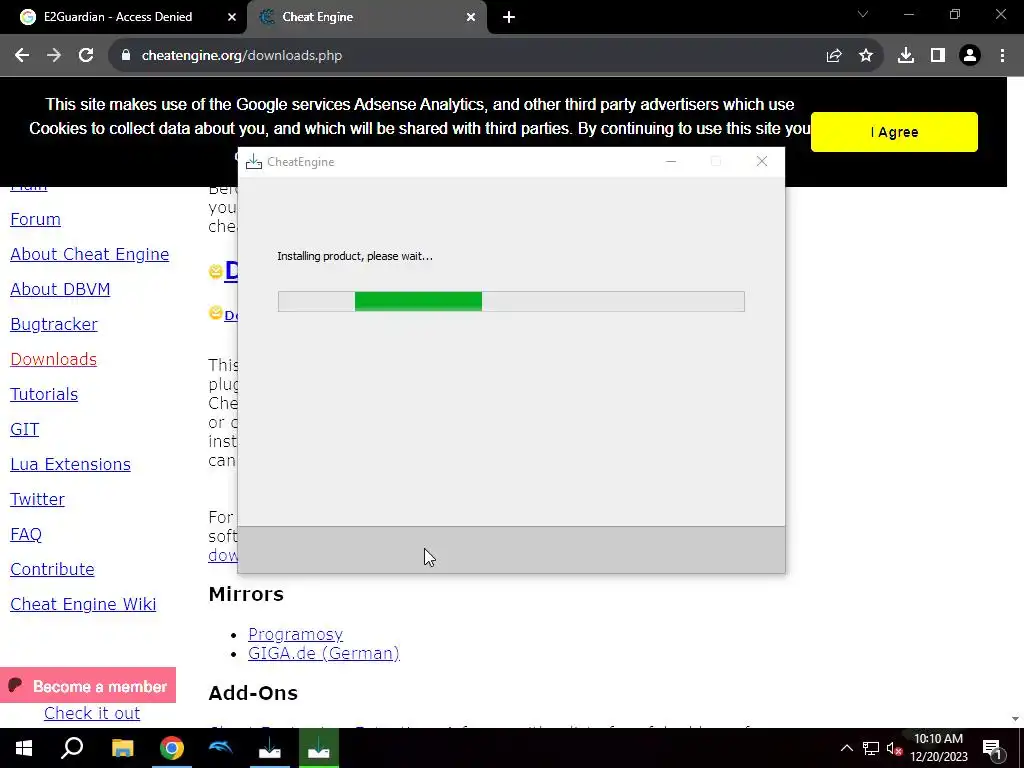Open the FAQ link
This screenshot has width=1024, height=768.
25,534
